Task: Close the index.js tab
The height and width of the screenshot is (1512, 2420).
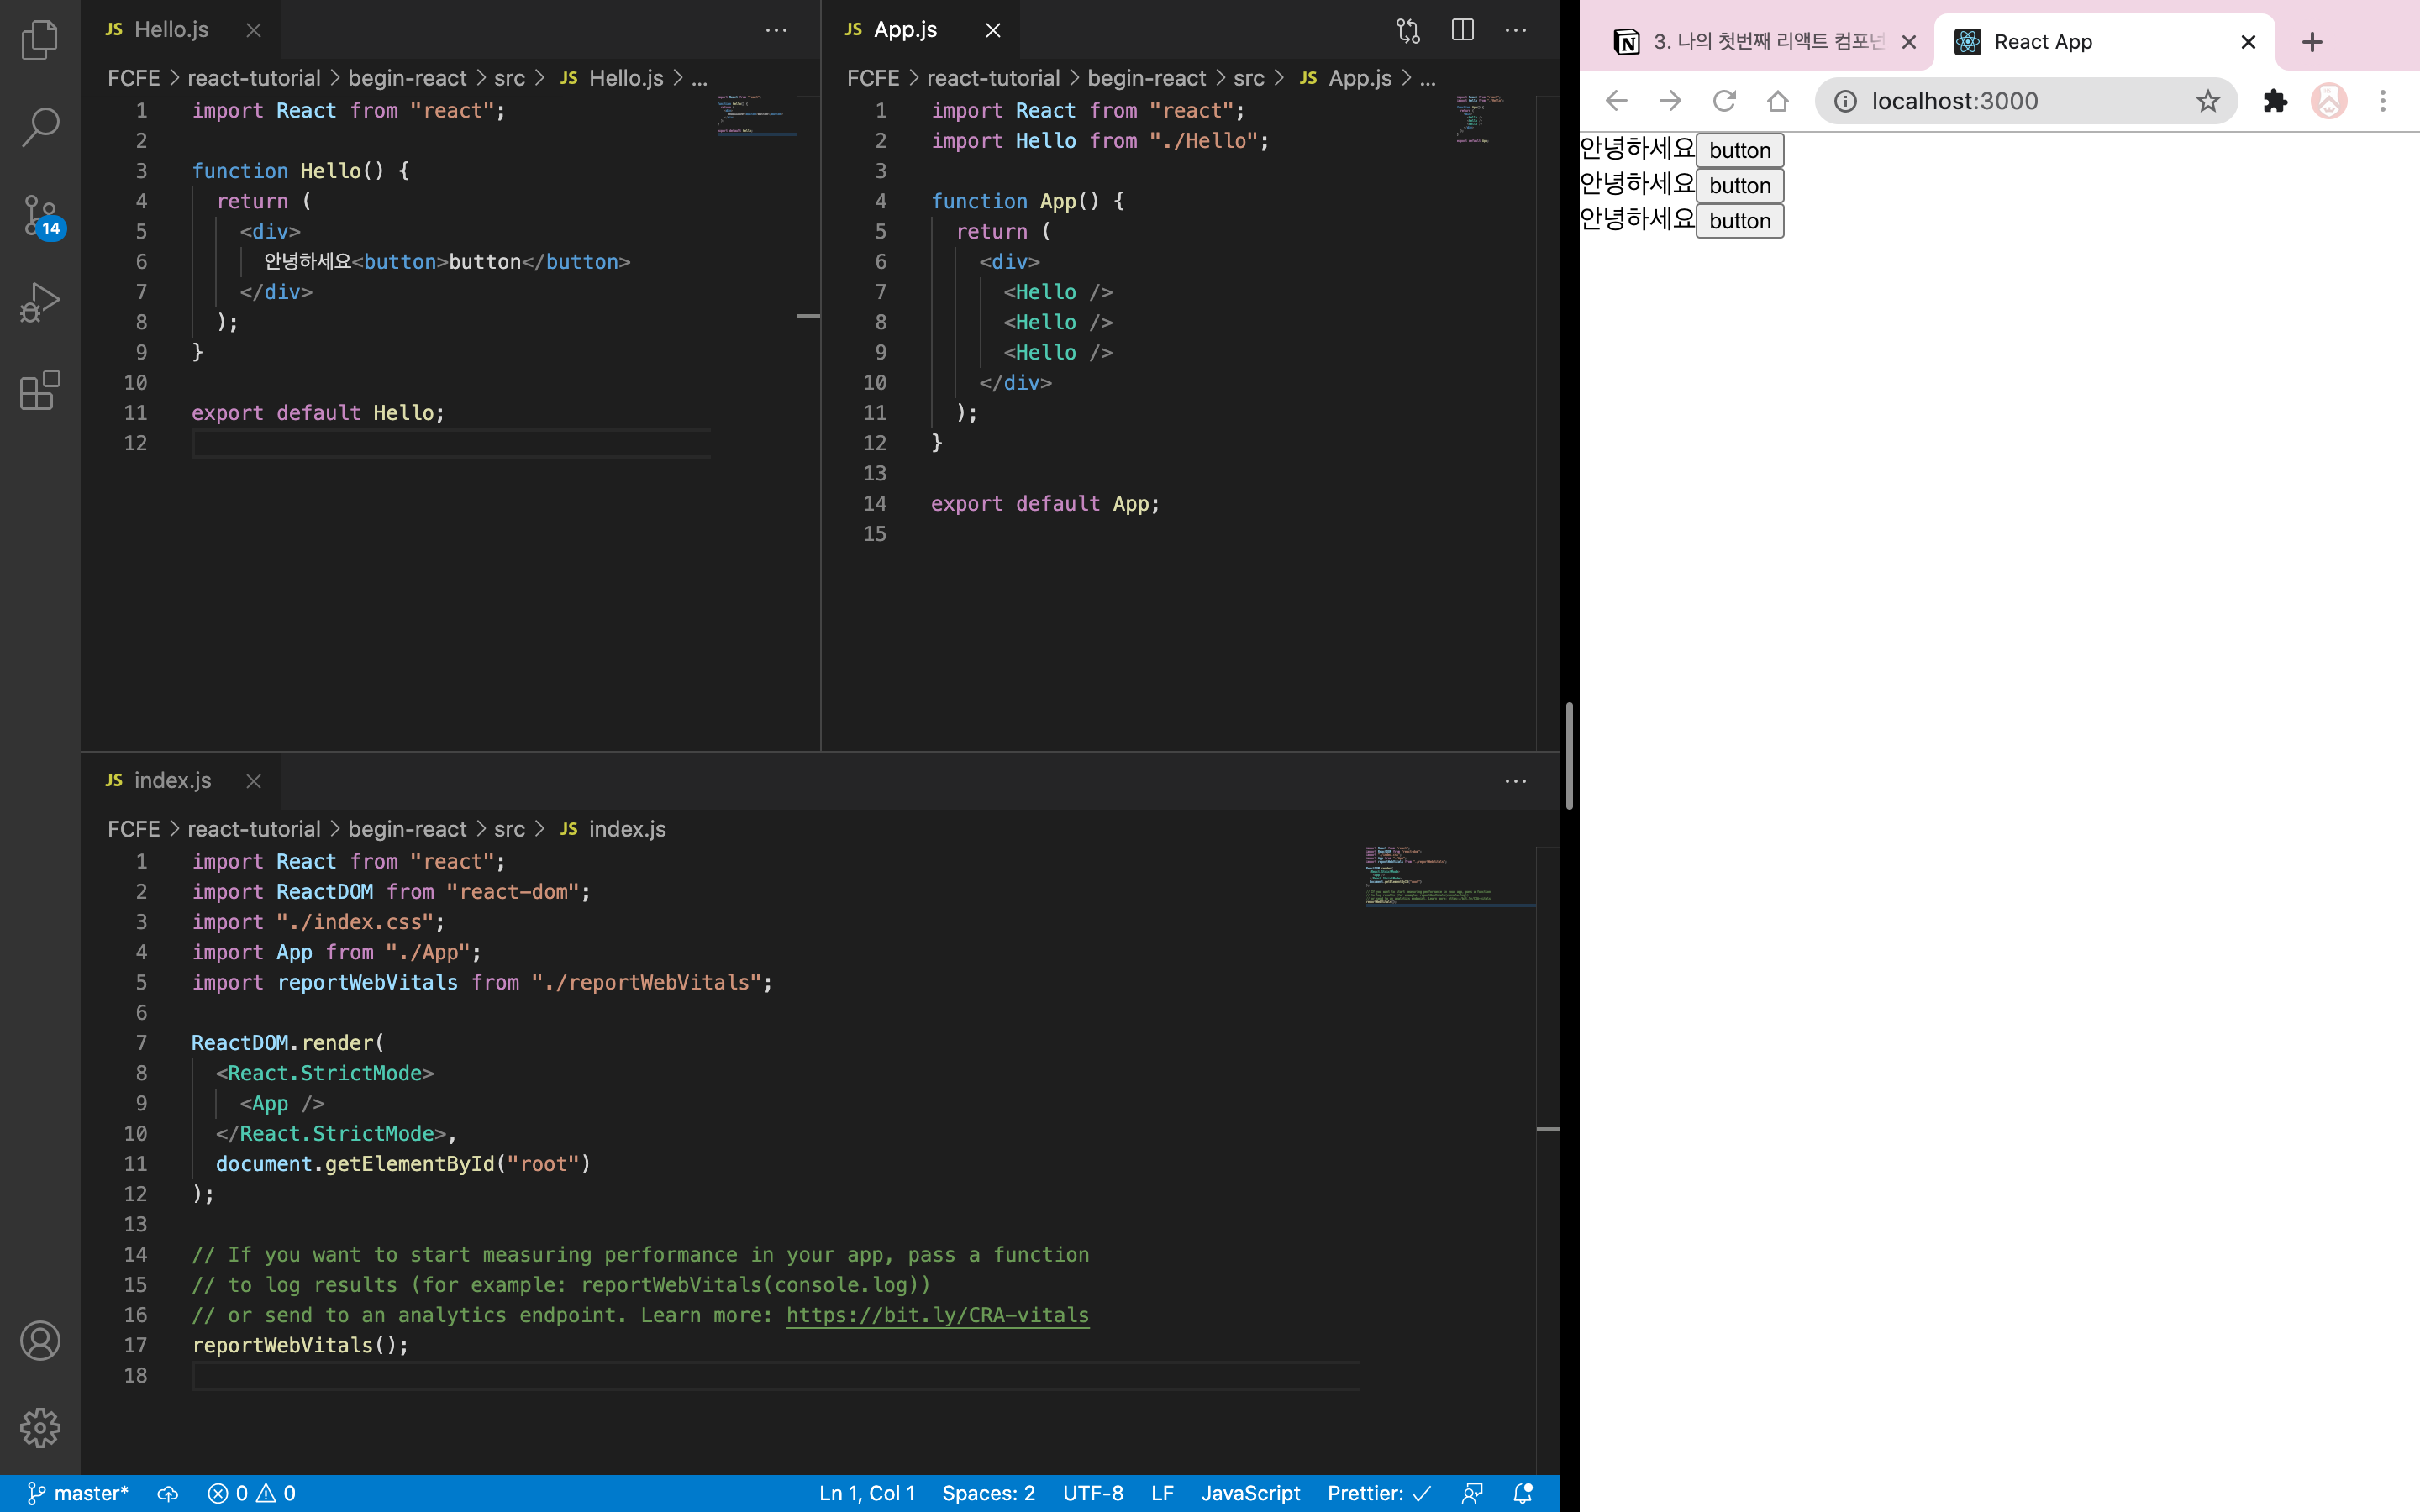Action: point(254,781)
